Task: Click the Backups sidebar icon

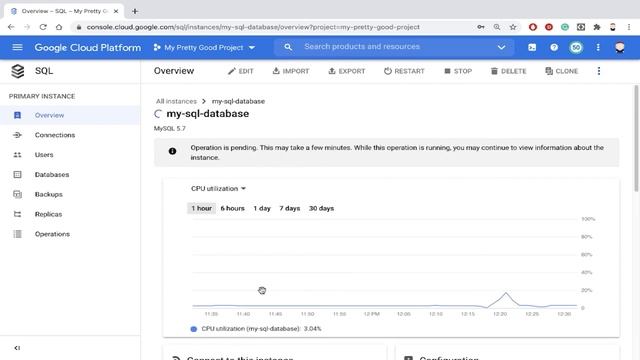Action: (17, 194)
